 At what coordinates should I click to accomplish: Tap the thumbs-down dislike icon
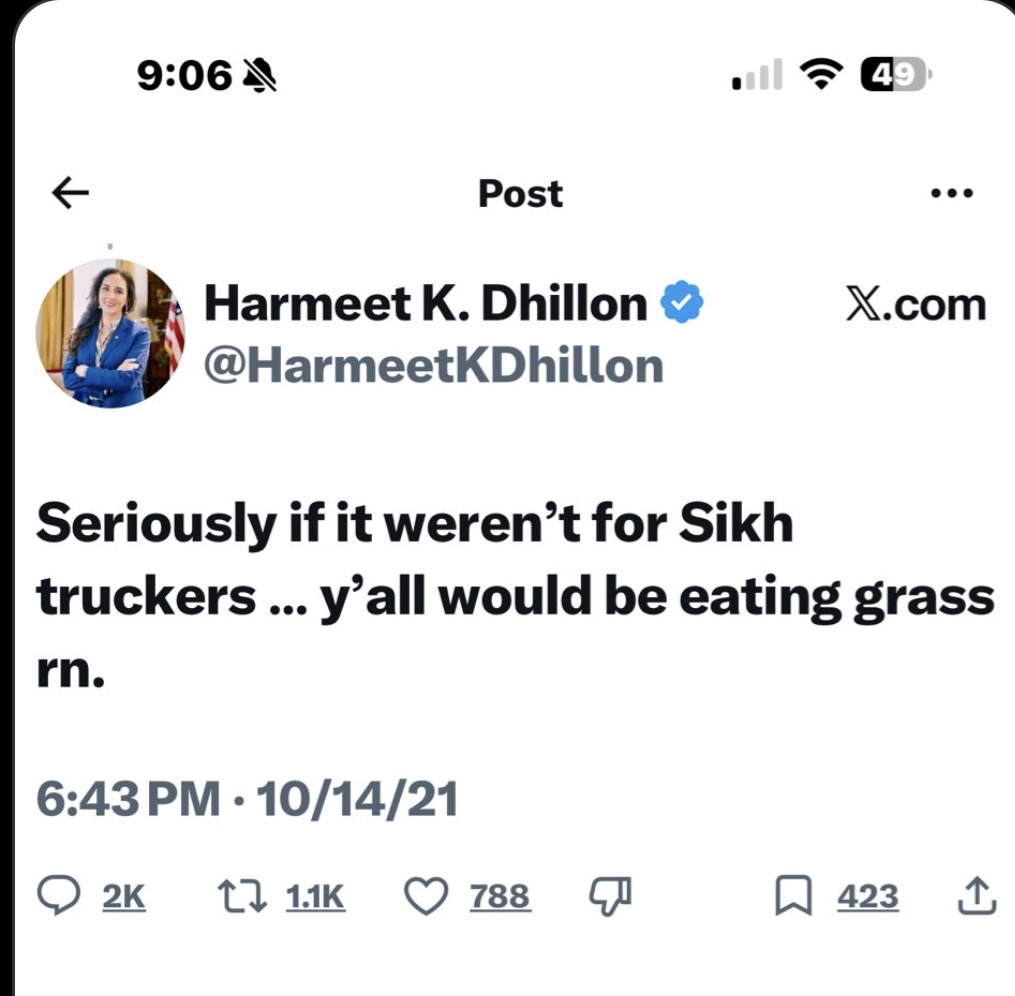609,896
